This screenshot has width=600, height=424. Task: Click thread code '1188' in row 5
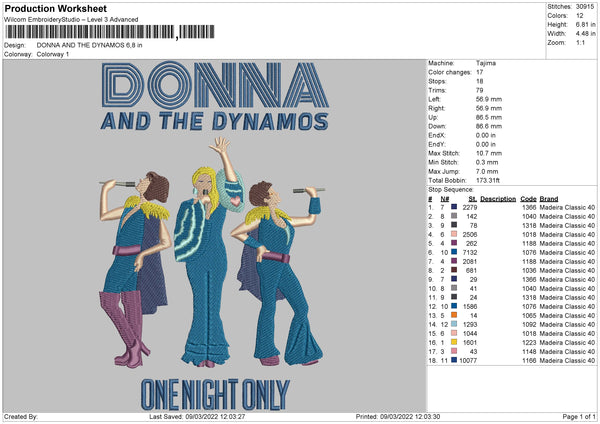tap(529, 243)
